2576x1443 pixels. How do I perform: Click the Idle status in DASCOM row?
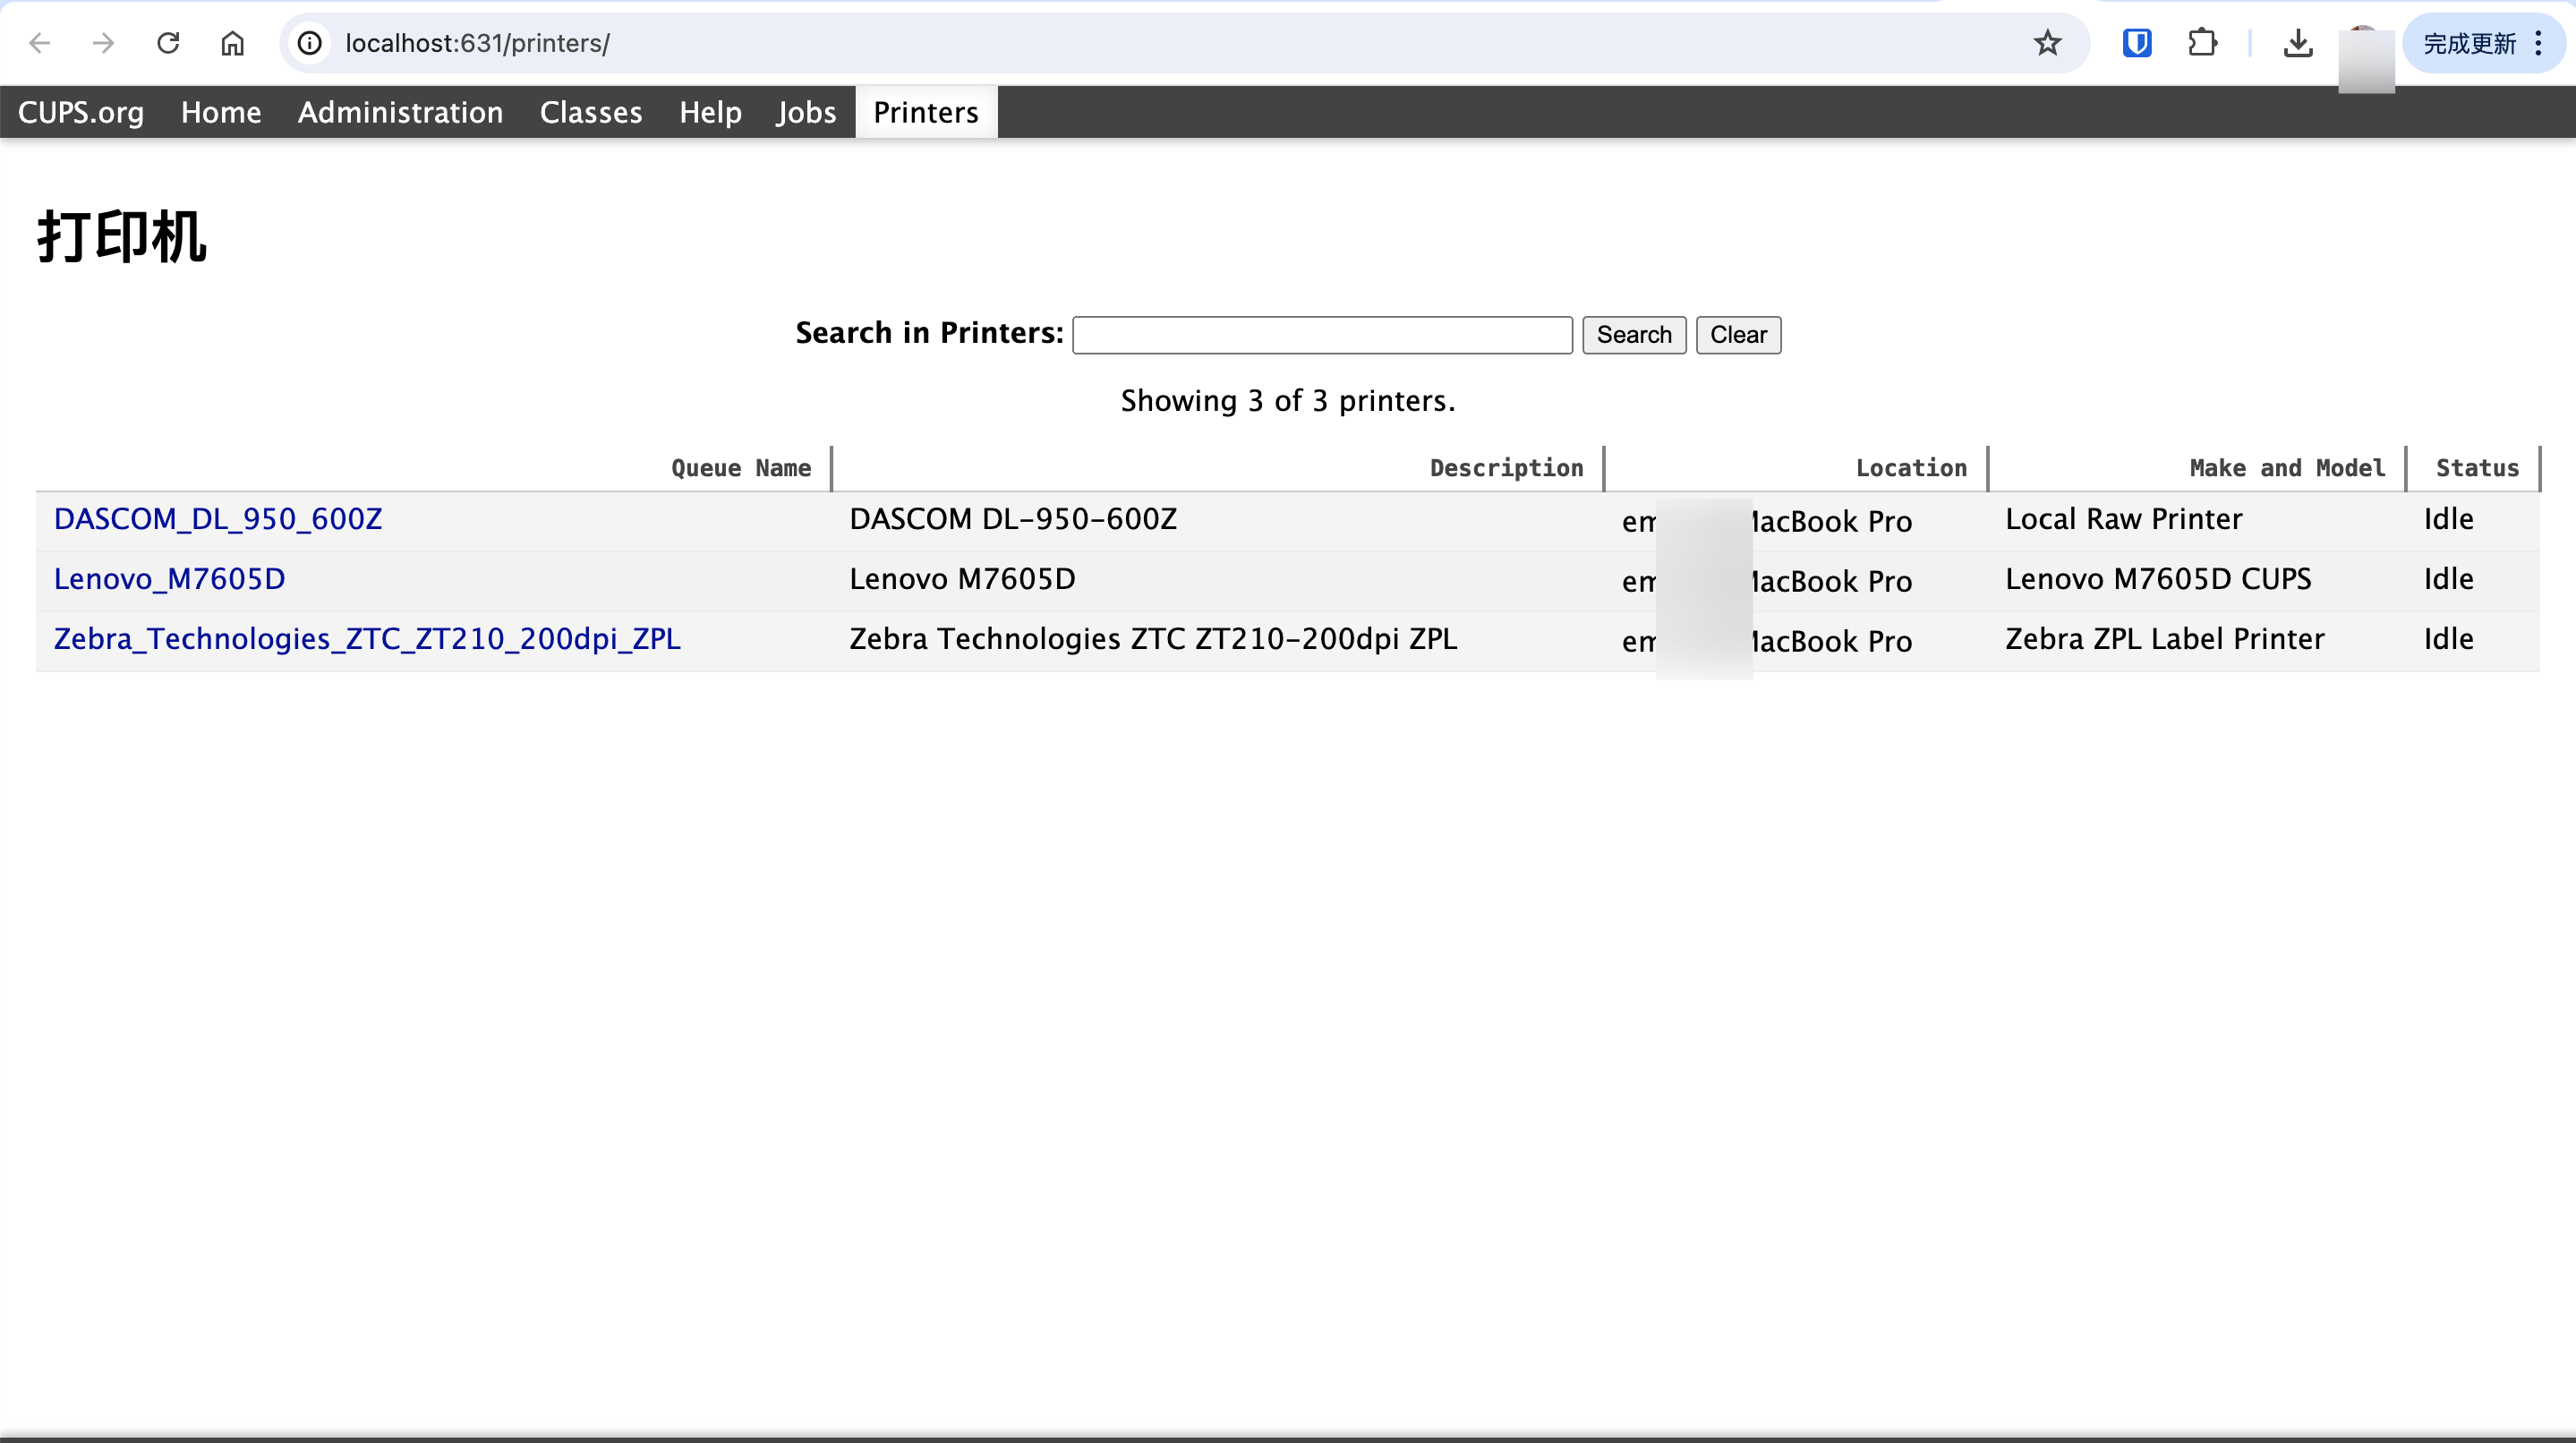(2448, 519)
